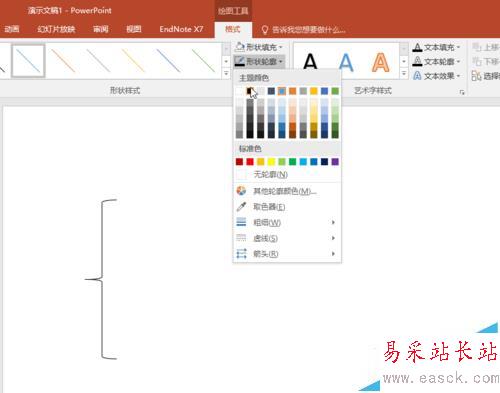Pick yellow standard color swatch
The image size is (500, 393).
[x=271, y=162]
